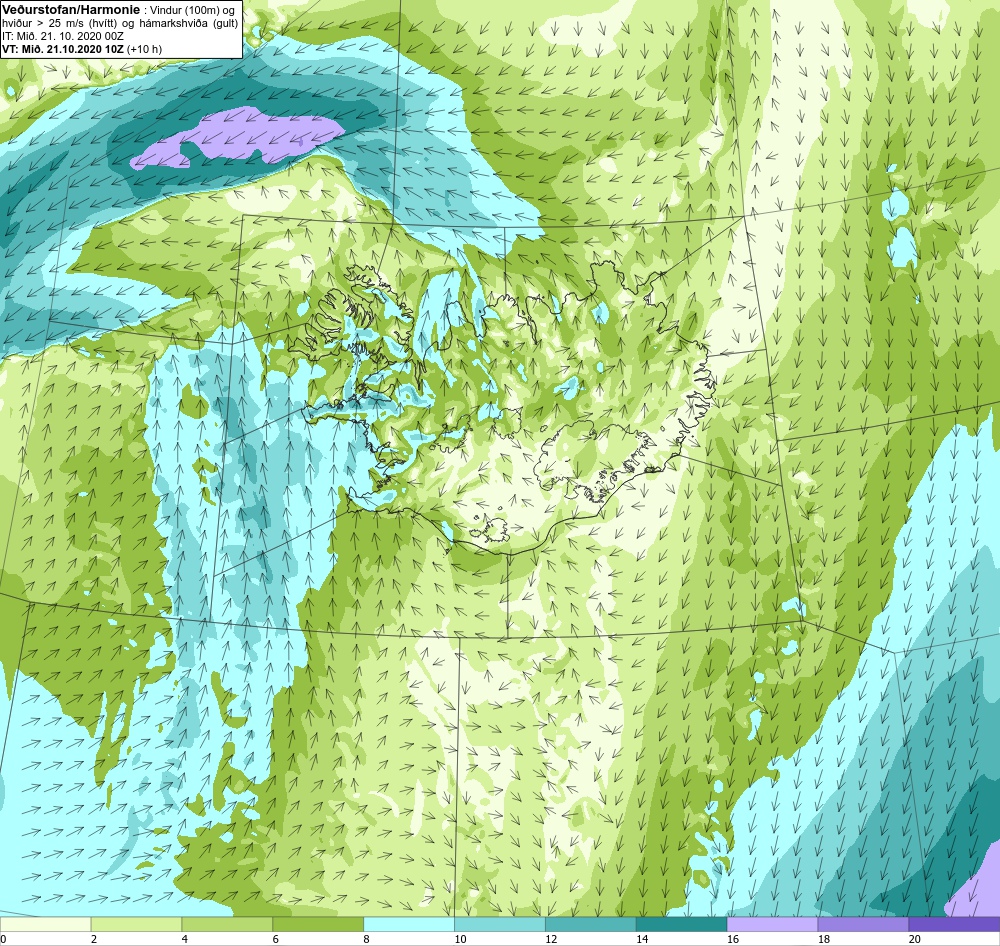Image resolution: width=1000 pixels, height=946 pixels.
Task: Click the deep purple 20+ legend band
Action: coord(954,924)
